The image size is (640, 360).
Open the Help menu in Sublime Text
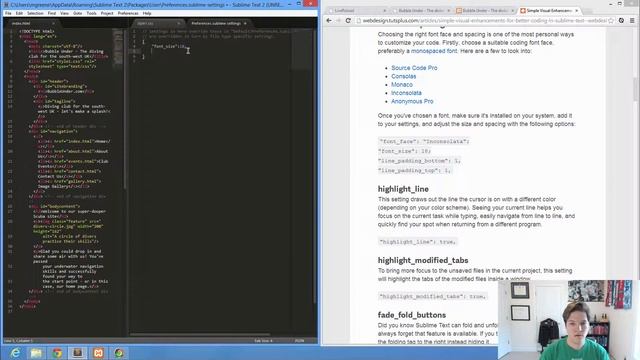[147, 13]
